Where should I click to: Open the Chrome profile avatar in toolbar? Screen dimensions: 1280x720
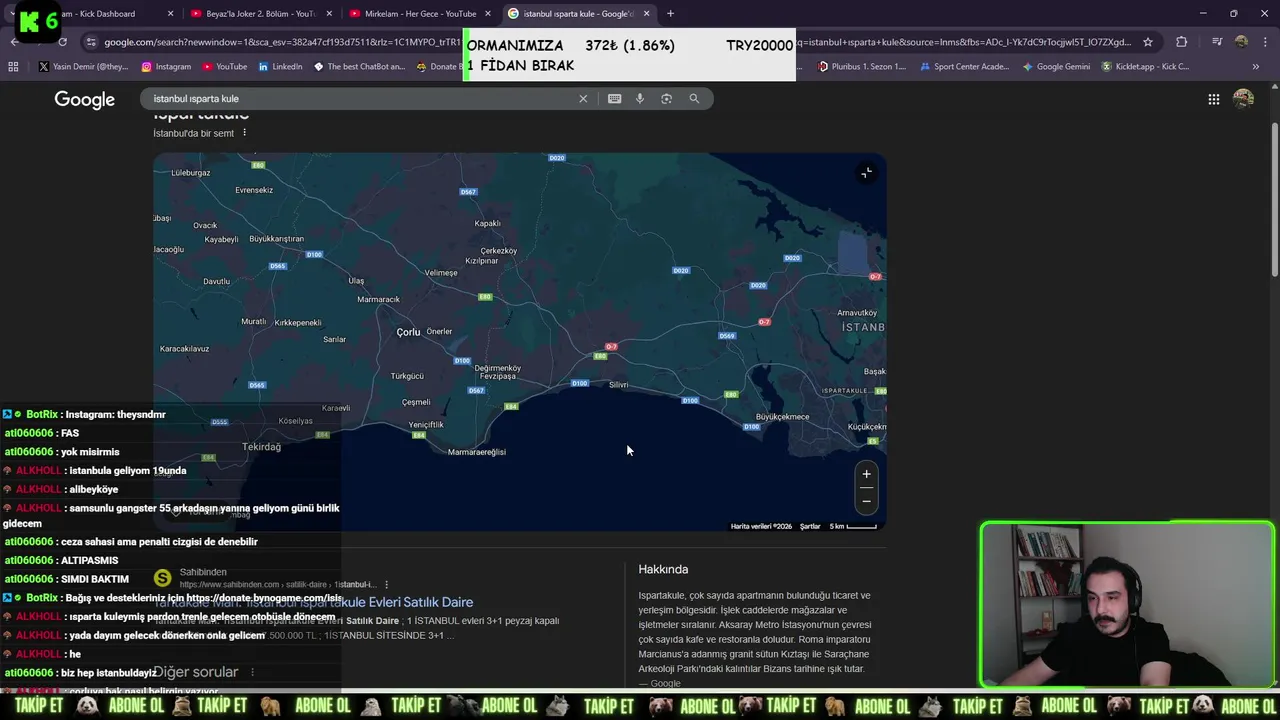pyautogui.click(x=1241, y=42)
